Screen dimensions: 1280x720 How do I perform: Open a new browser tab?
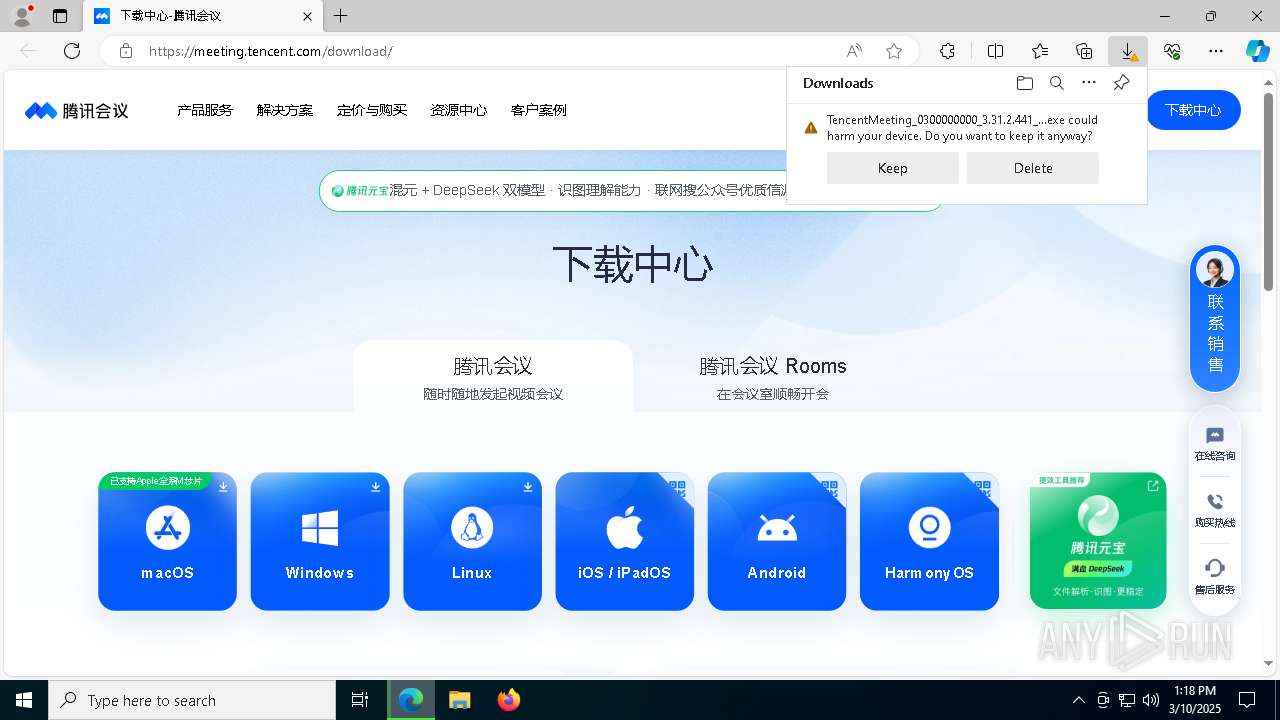[341, 16]
